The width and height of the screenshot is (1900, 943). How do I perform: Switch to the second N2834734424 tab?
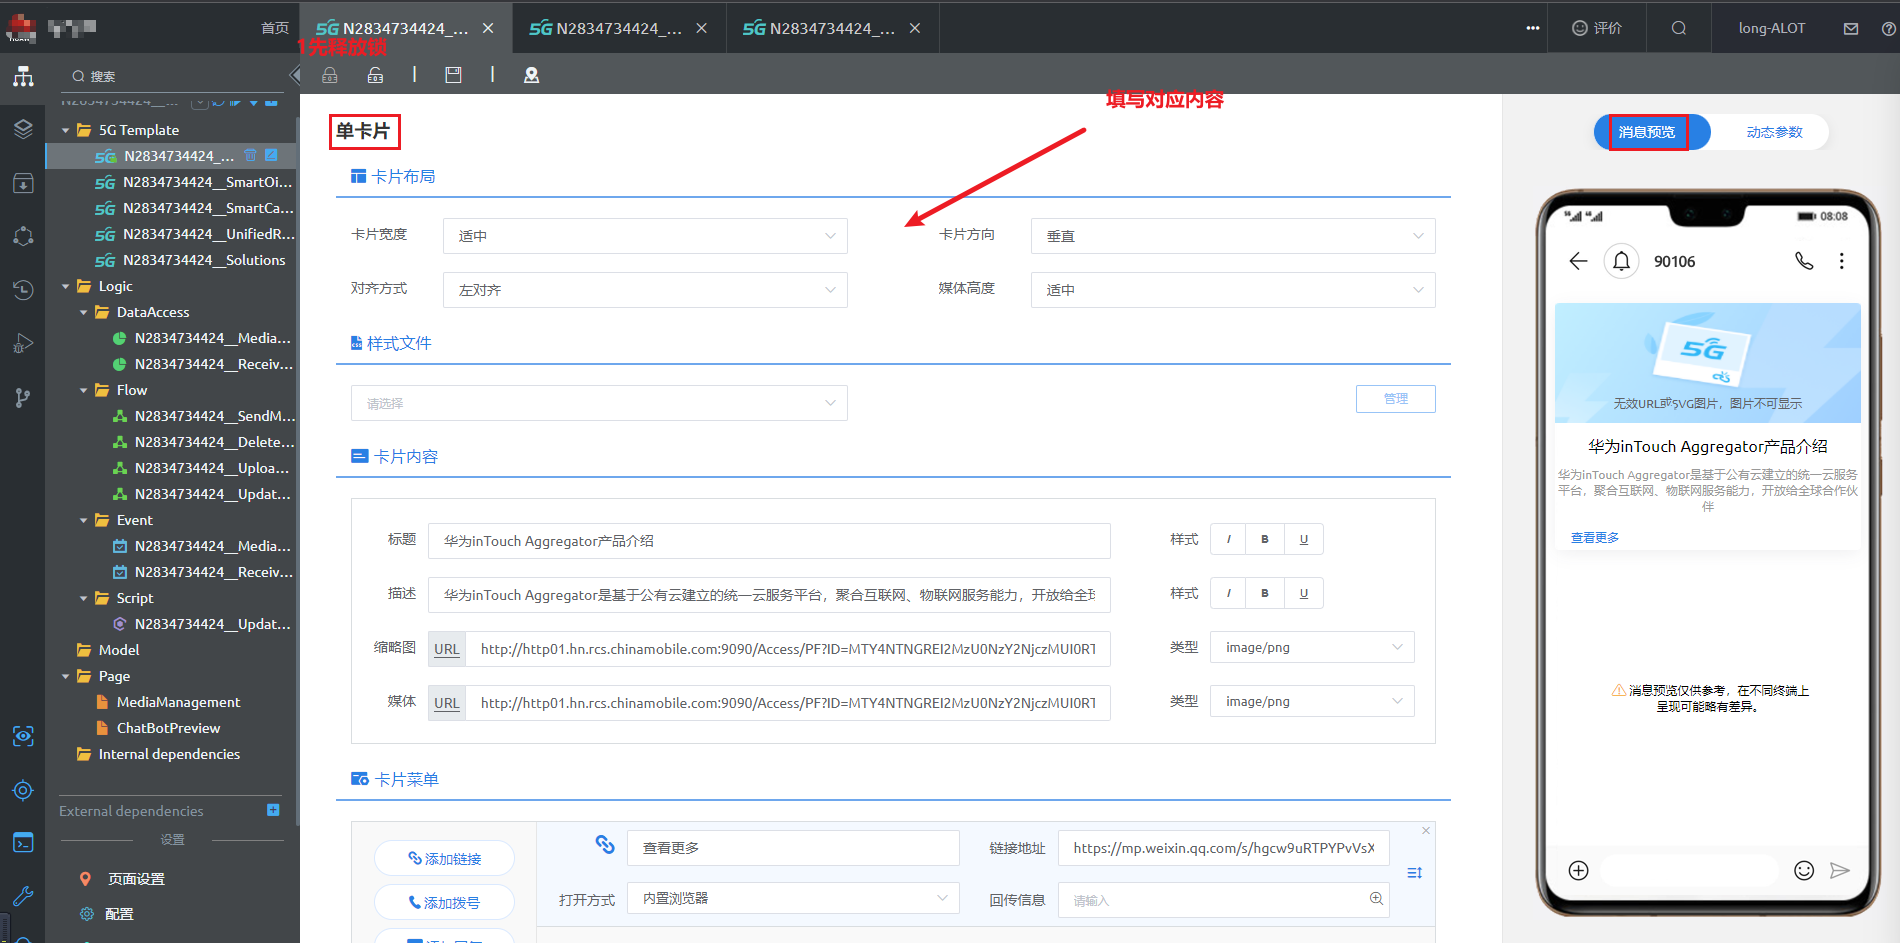click(619, 28)
